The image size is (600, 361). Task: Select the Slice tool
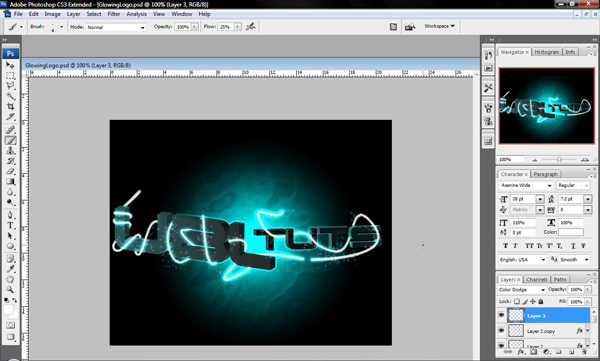pyautogui.click(x=10, y=116)
